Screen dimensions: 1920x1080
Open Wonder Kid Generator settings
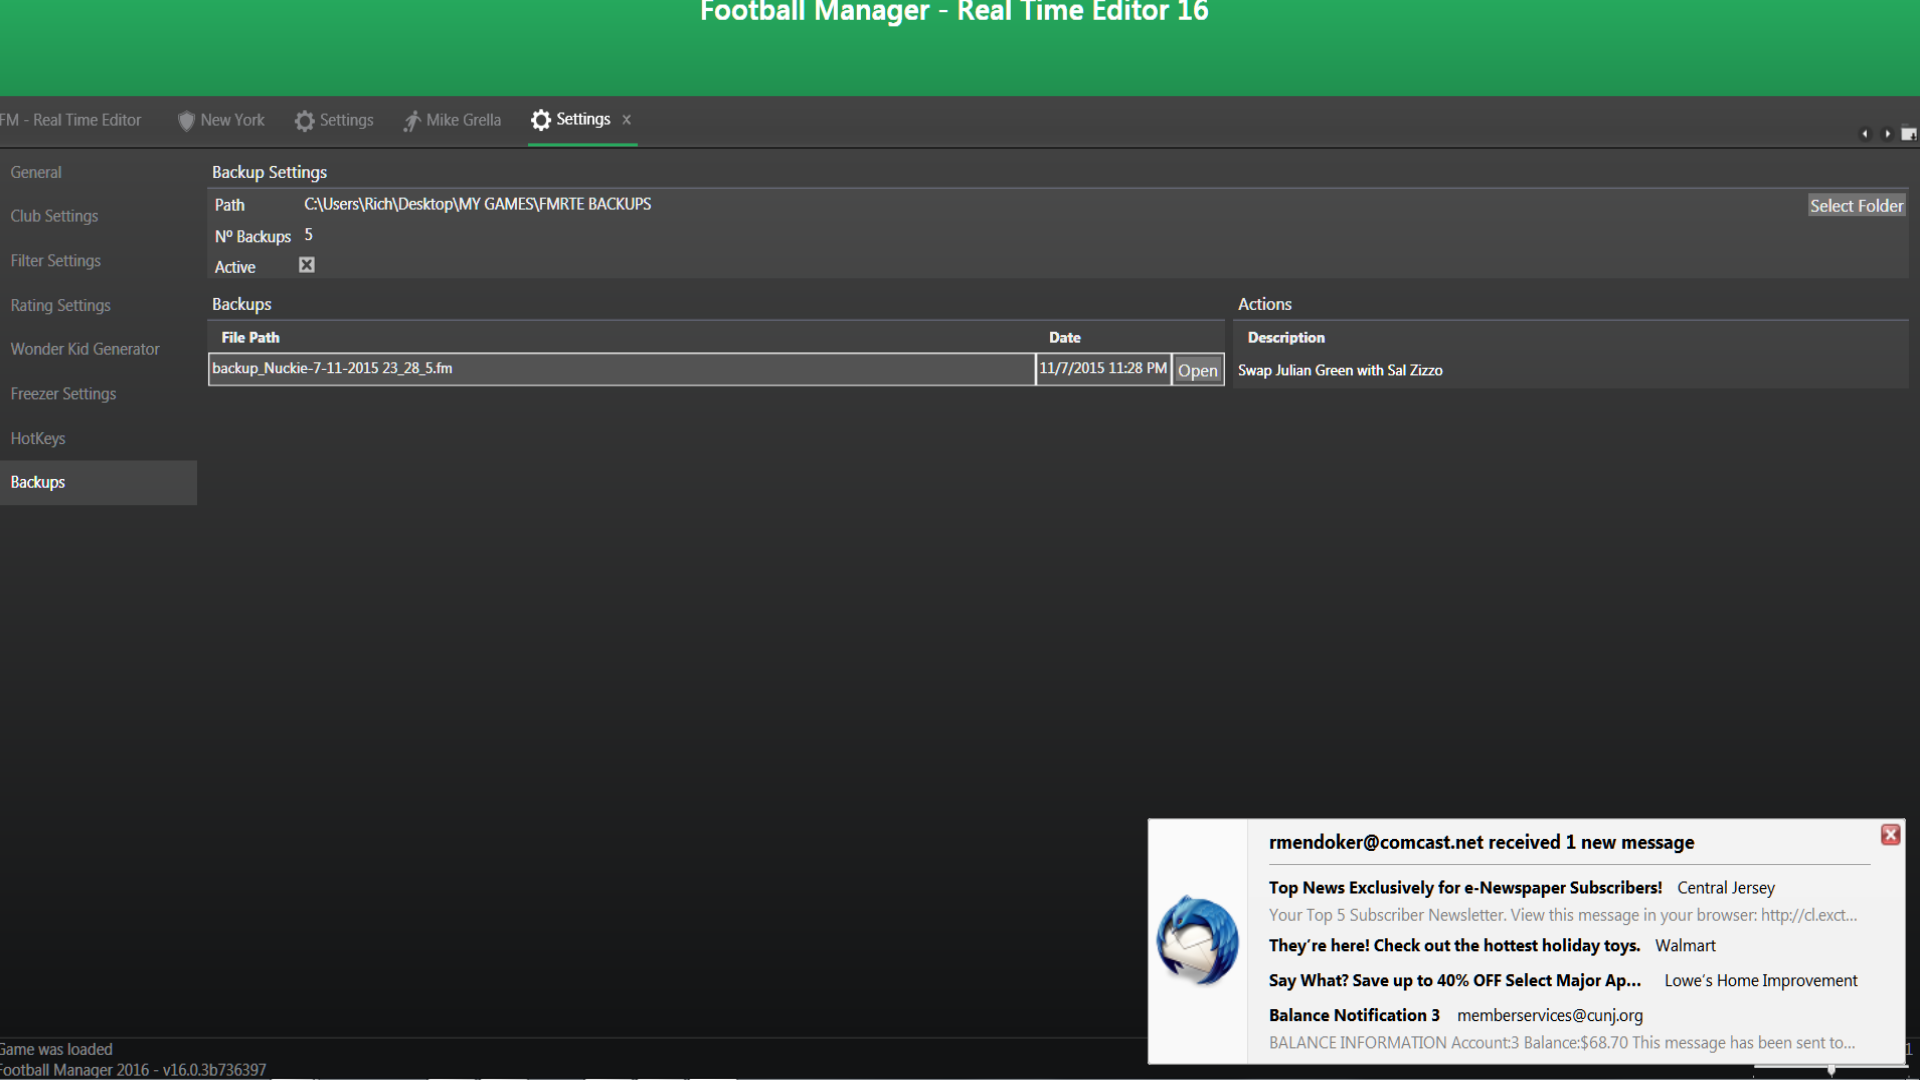[98, 349]
